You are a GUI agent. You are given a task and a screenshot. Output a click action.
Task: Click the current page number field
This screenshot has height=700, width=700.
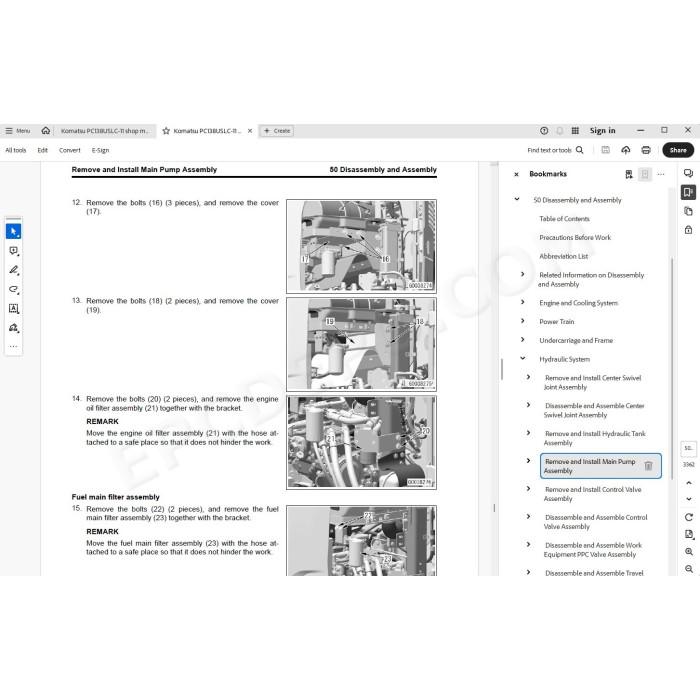[688, 449]
